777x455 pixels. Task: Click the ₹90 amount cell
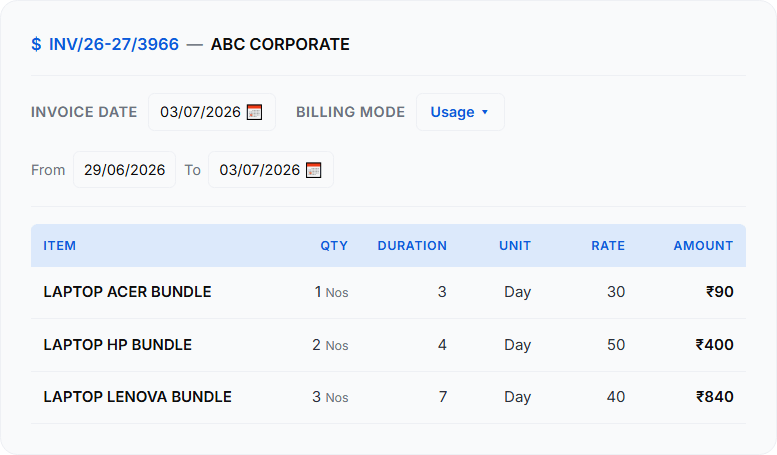click(x=720, y=292)
